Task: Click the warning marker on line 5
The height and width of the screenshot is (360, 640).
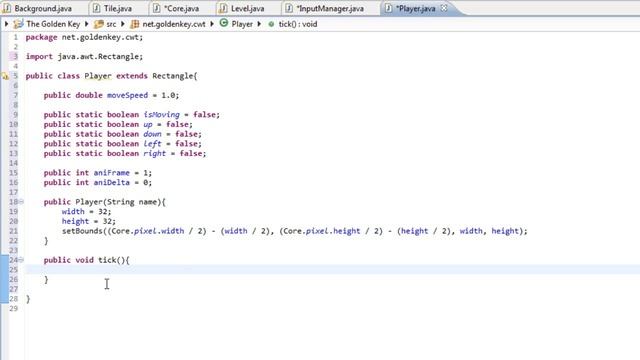Action: 5,76
